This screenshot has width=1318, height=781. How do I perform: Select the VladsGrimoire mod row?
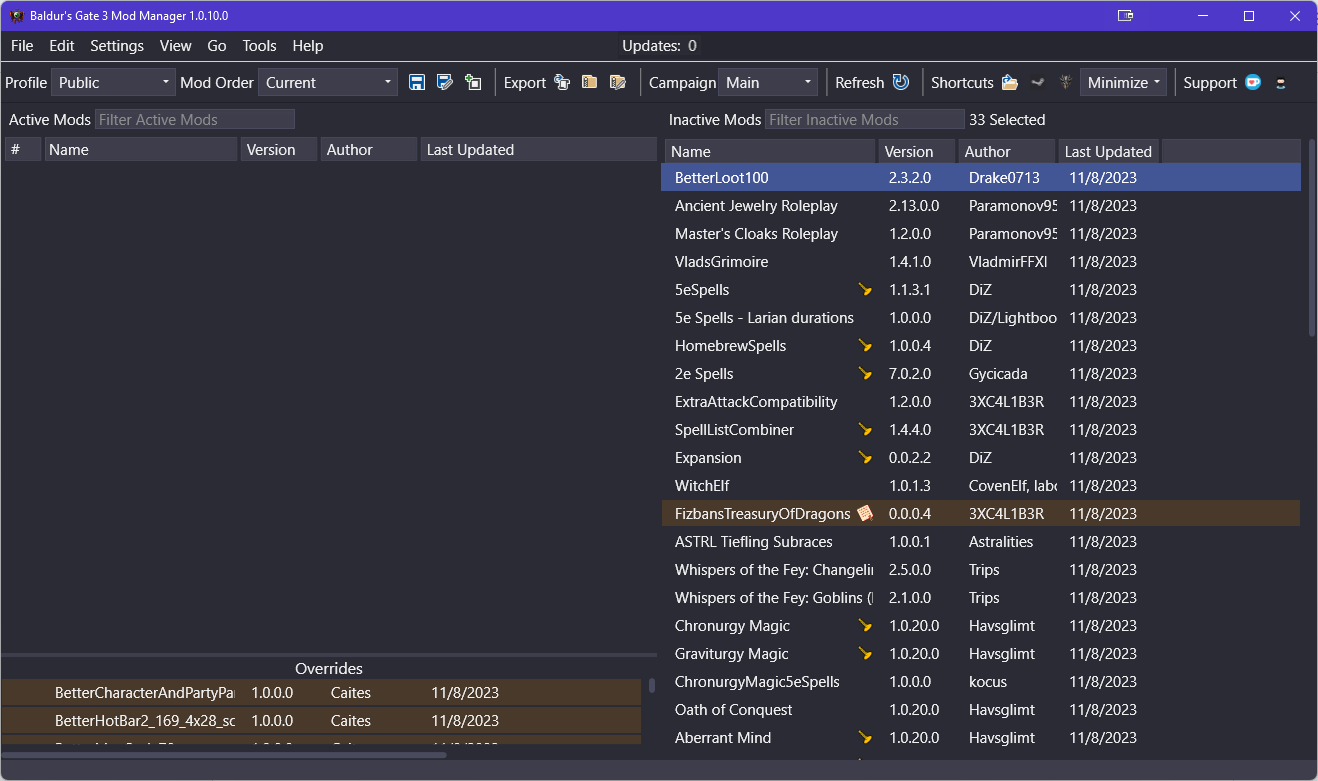(981, 262)
